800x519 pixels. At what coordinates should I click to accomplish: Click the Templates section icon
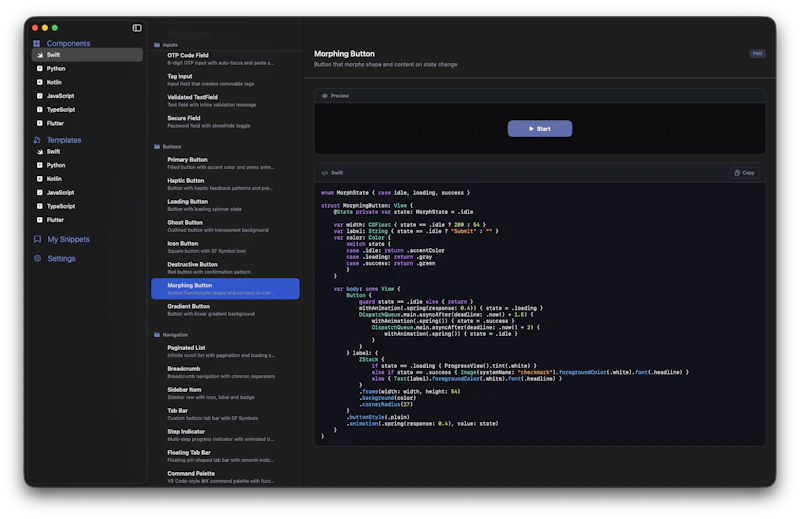point(37,140)
